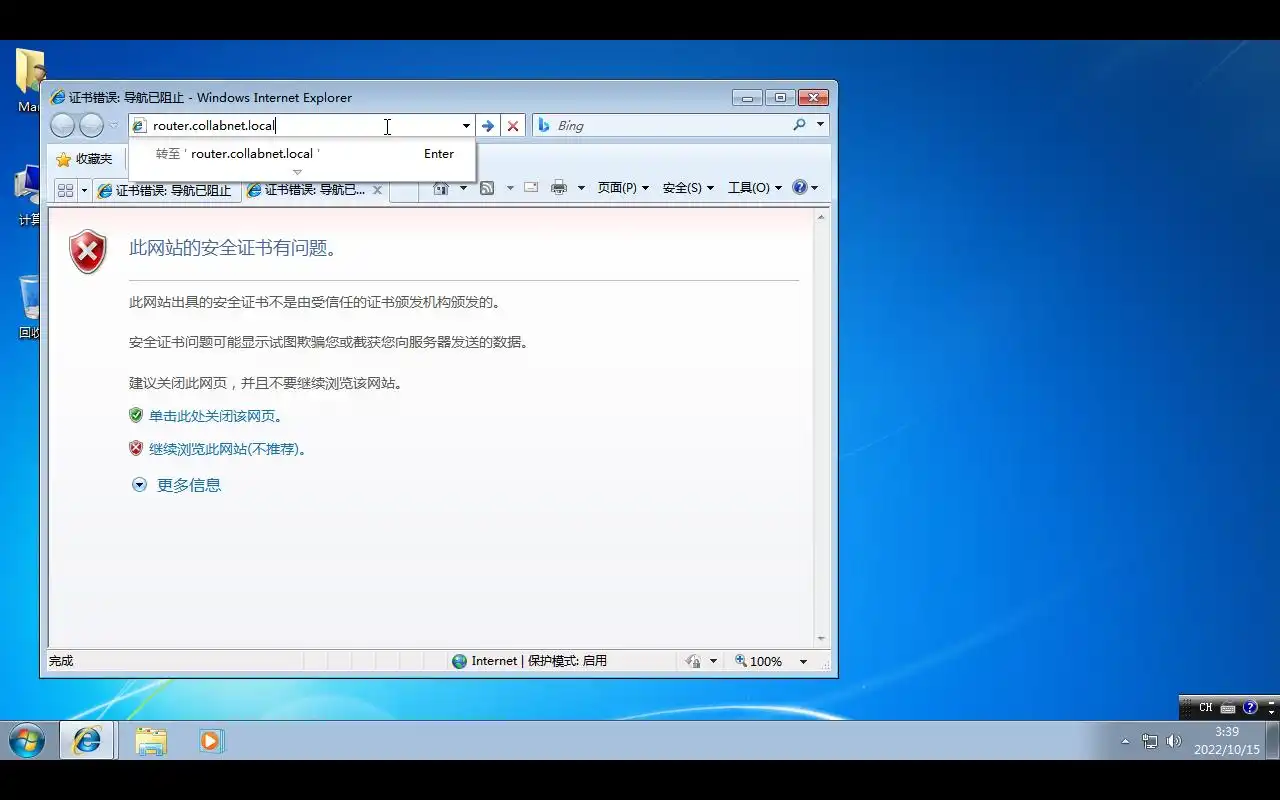Click the network tray icon
This screenshot has height=800, width=1280.
[1150, 742]
